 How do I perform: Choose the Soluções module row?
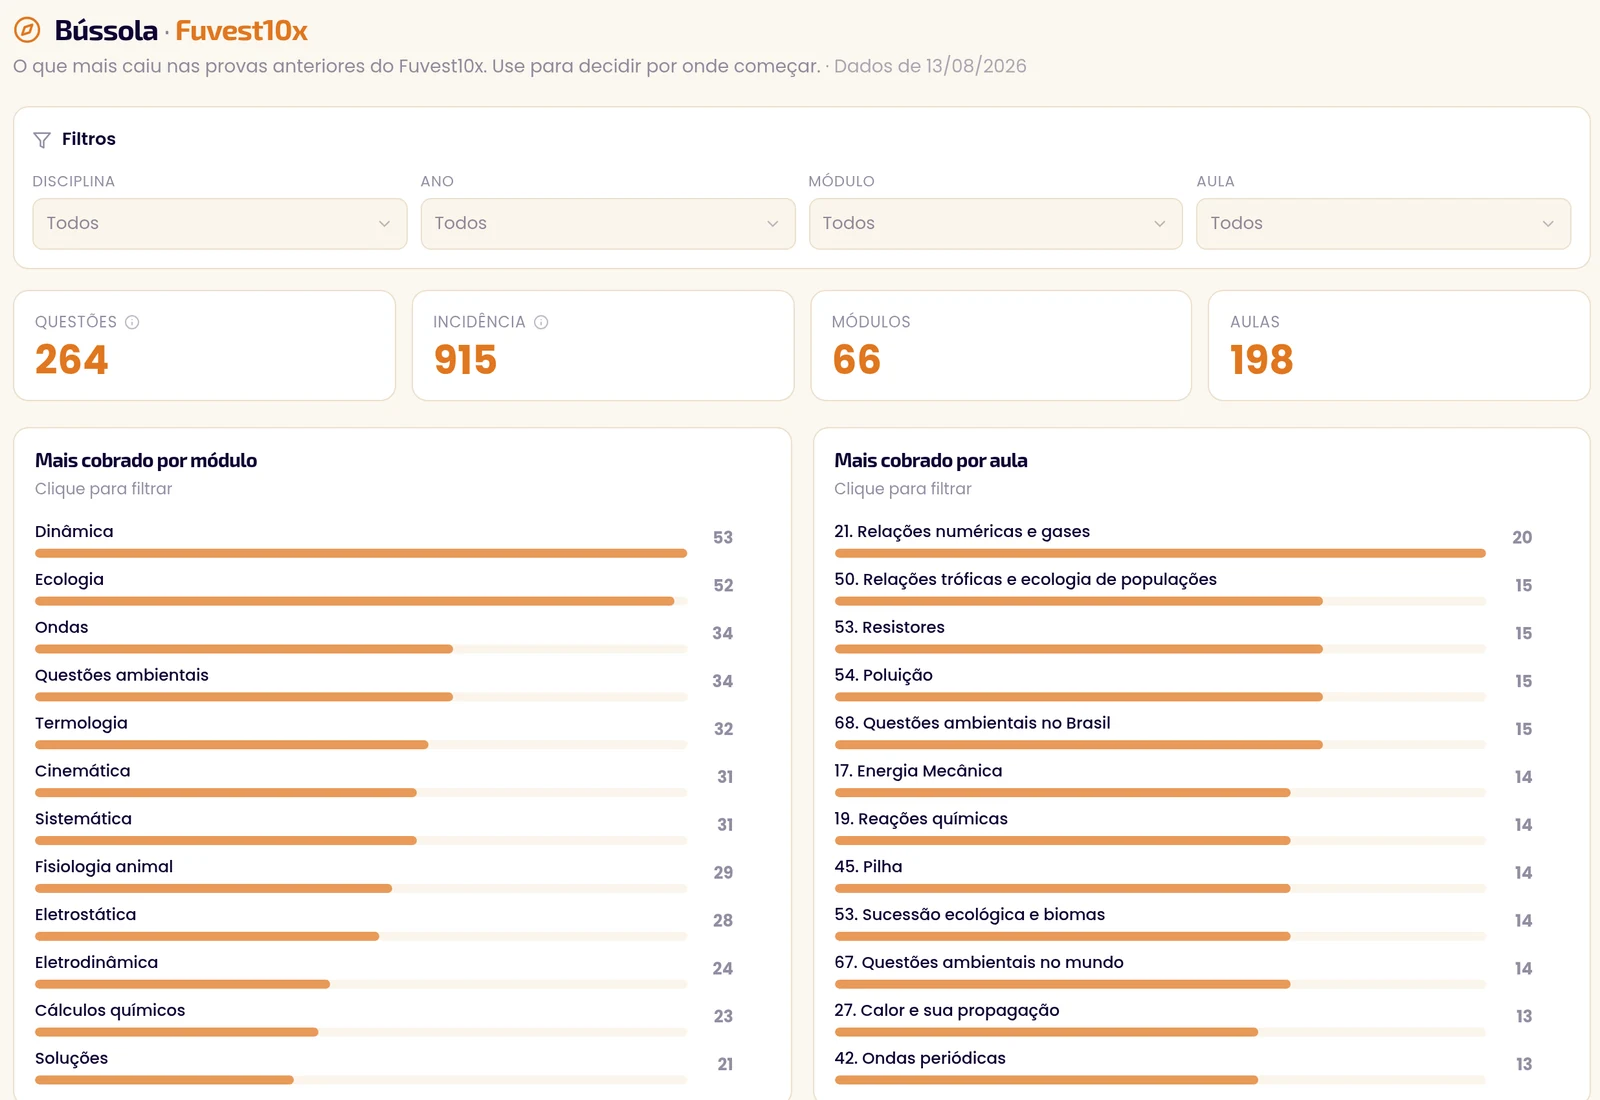coord(384,1067)
